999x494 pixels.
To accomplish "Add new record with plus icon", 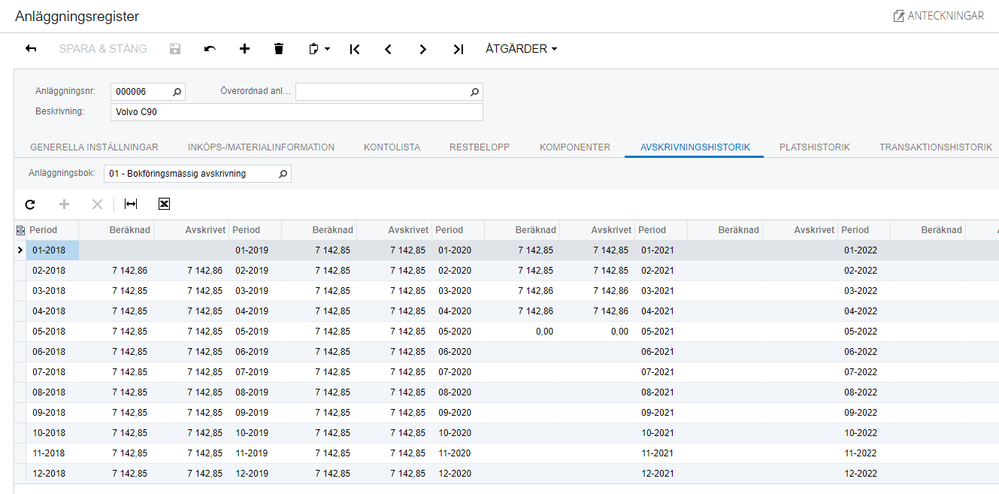I will [x=244, y=49].
